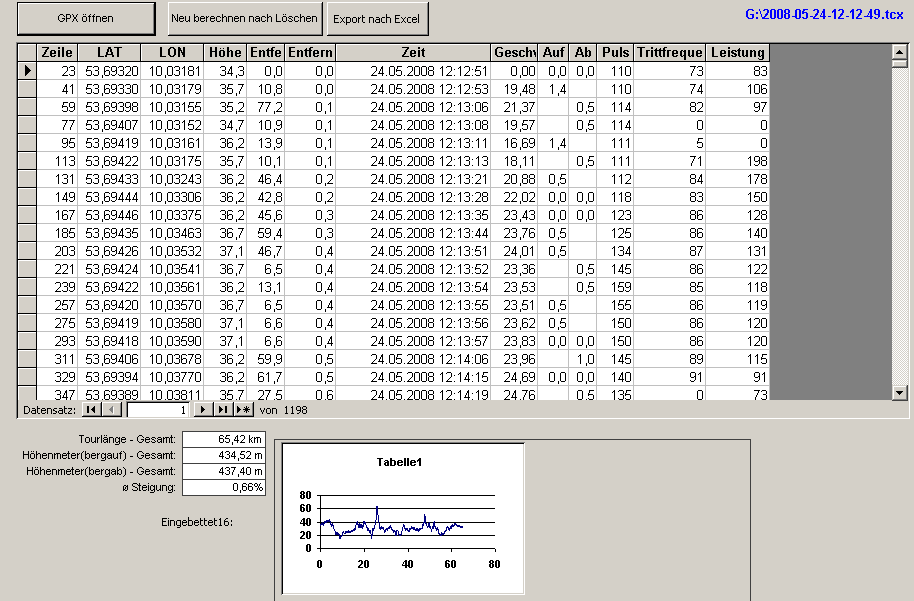Click Neu berechnen nach Löschen
The height and width of the screenshot is (601, 914).
click(245, 18)
